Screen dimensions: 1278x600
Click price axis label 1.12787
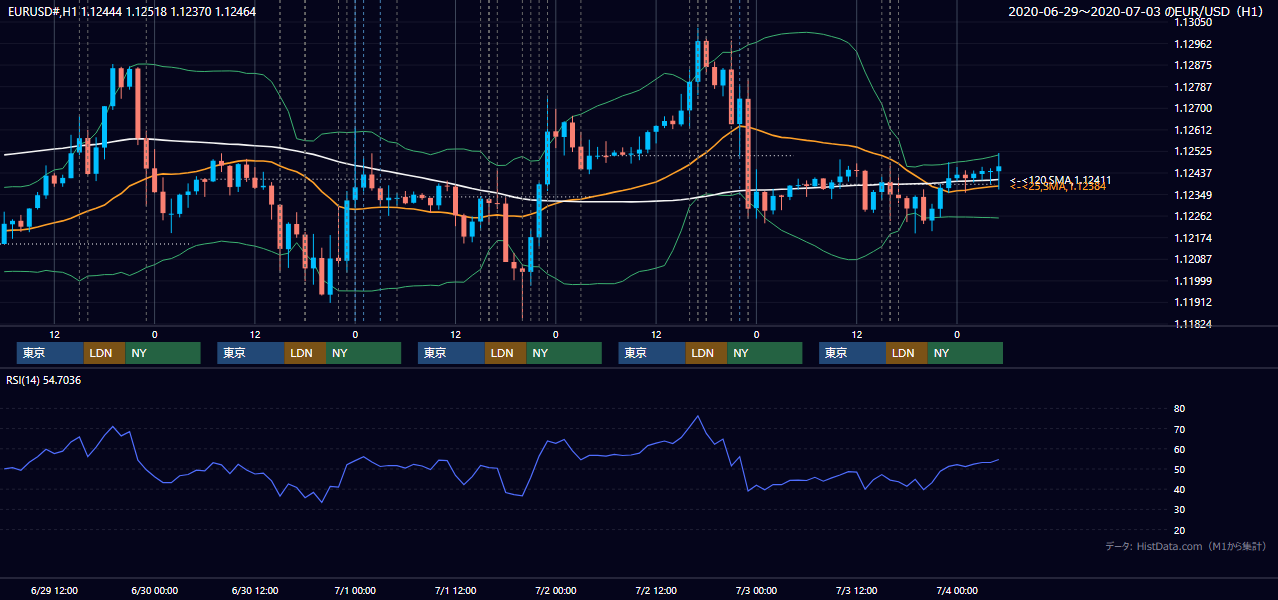pyautogui.click(x=1193, y=87)
